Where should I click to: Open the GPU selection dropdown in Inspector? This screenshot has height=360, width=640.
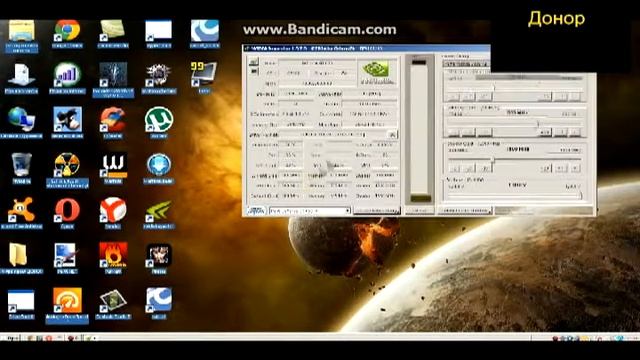click(309, 211)
